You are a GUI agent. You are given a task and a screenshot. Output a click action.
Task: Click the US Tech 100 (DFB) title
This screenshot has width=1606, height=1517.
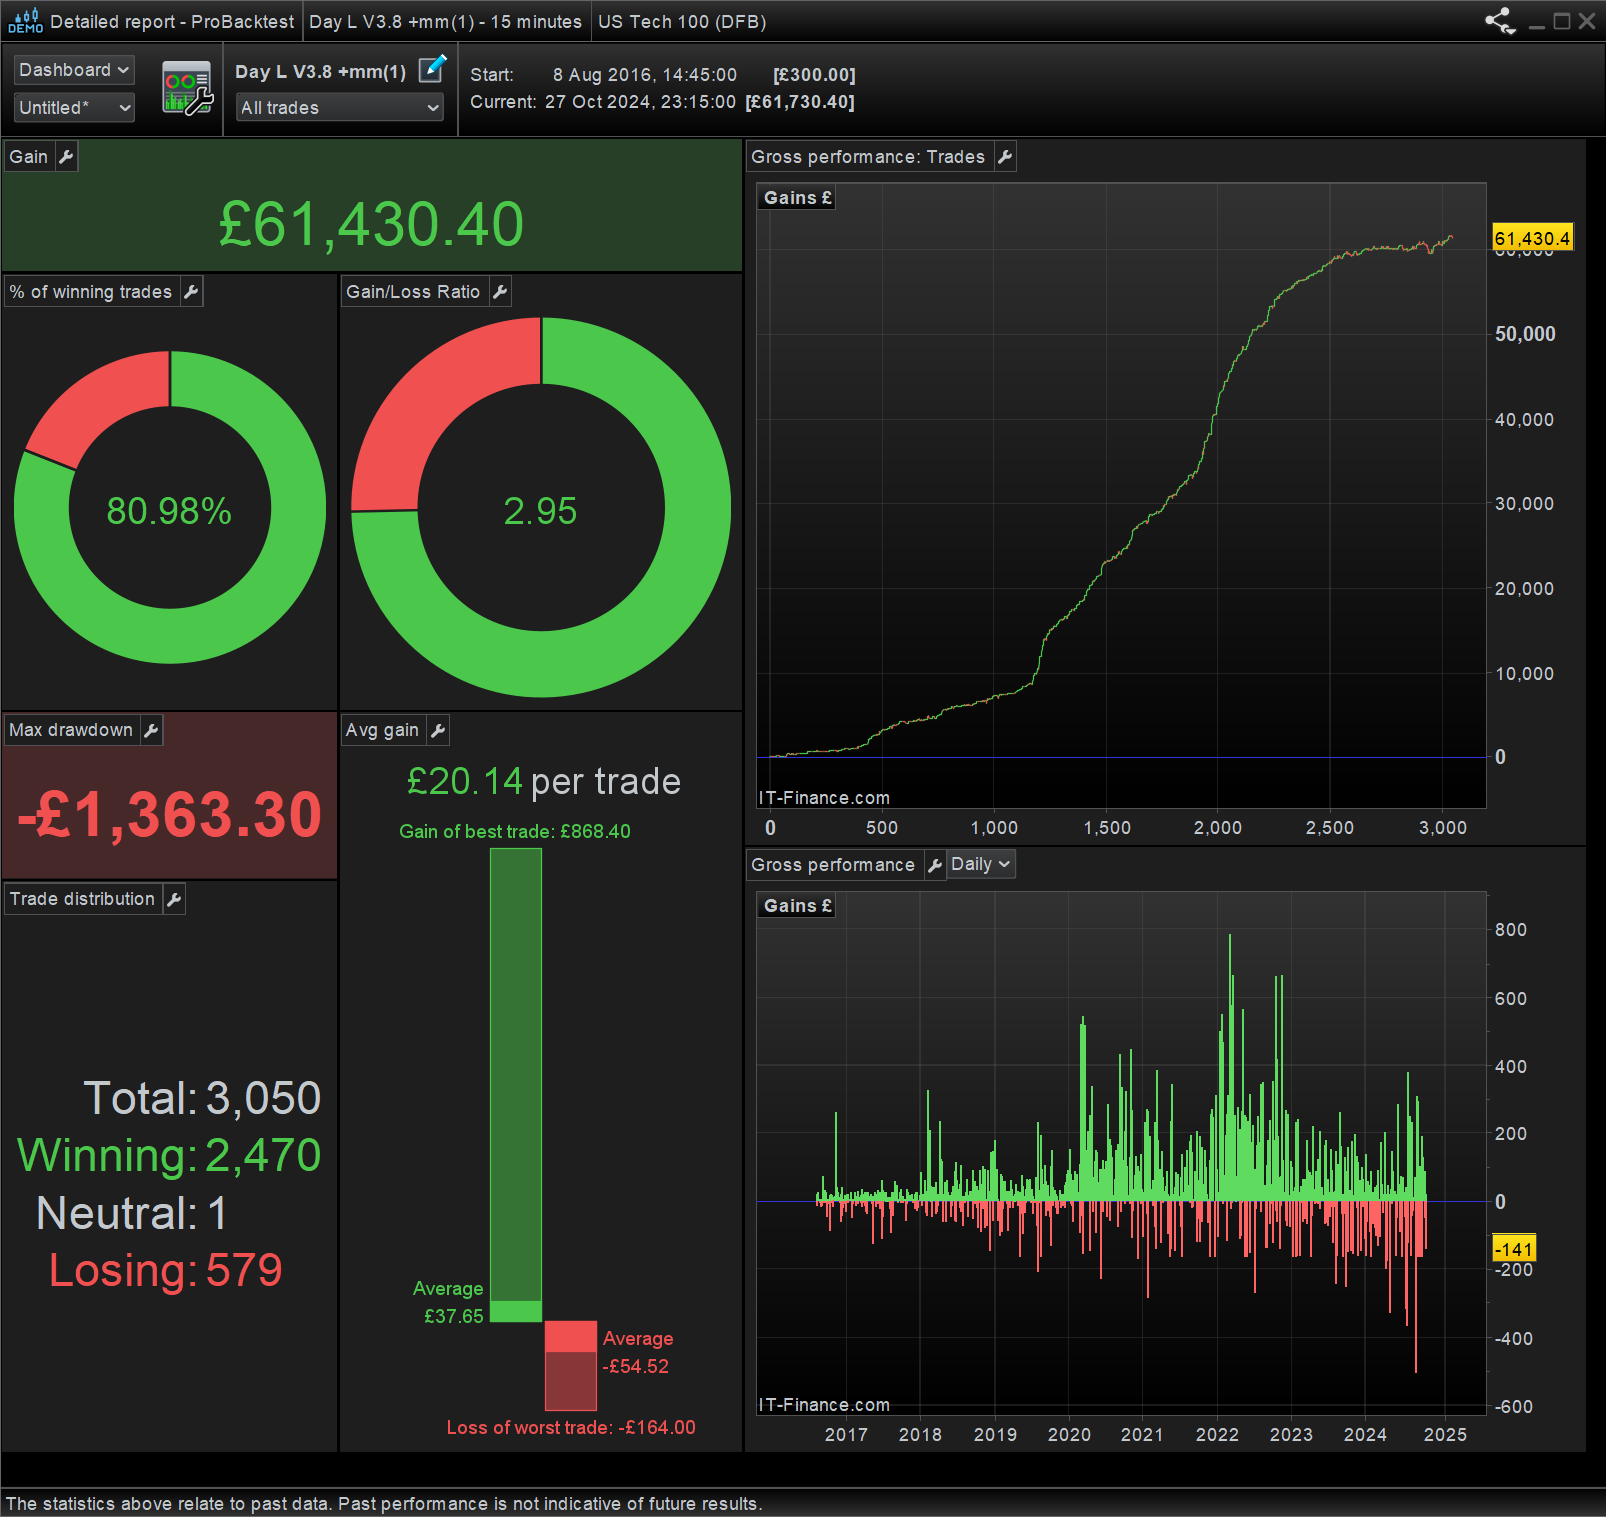tap(682, 22)
